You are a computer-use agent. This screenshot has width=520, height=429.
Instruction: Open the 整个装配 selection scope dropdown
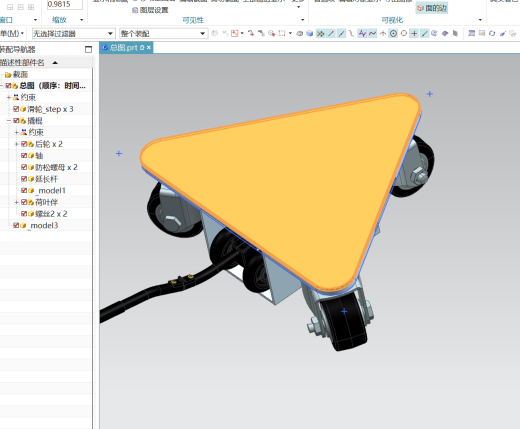pyautogui.click(x=202, y=34)
